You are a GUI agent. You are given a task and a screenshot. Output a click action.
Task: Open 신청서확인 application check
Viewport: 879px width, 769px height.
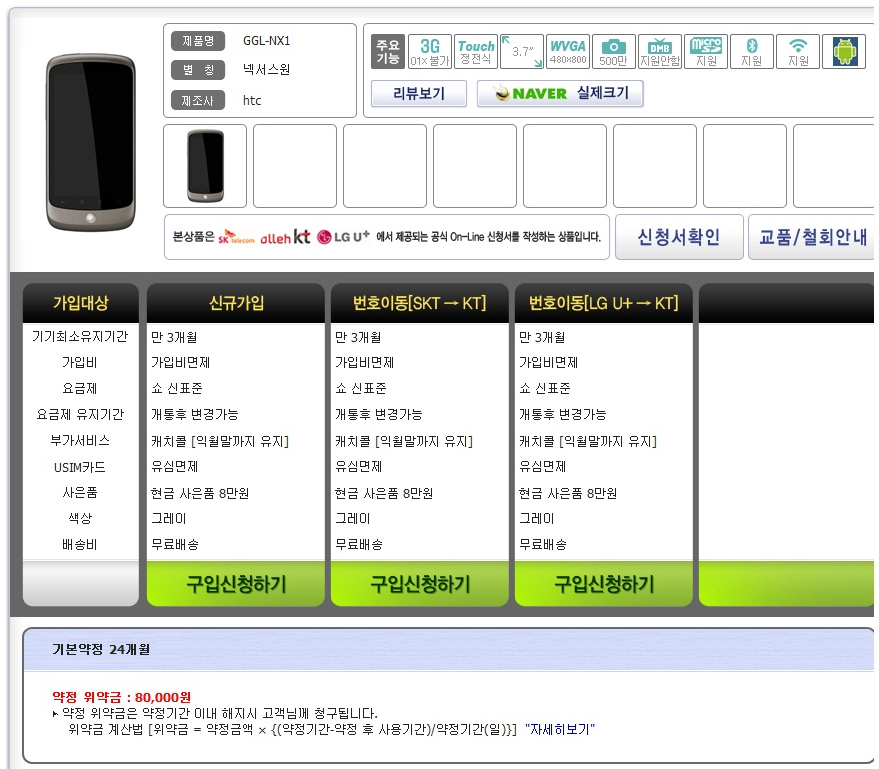[679, 238]
